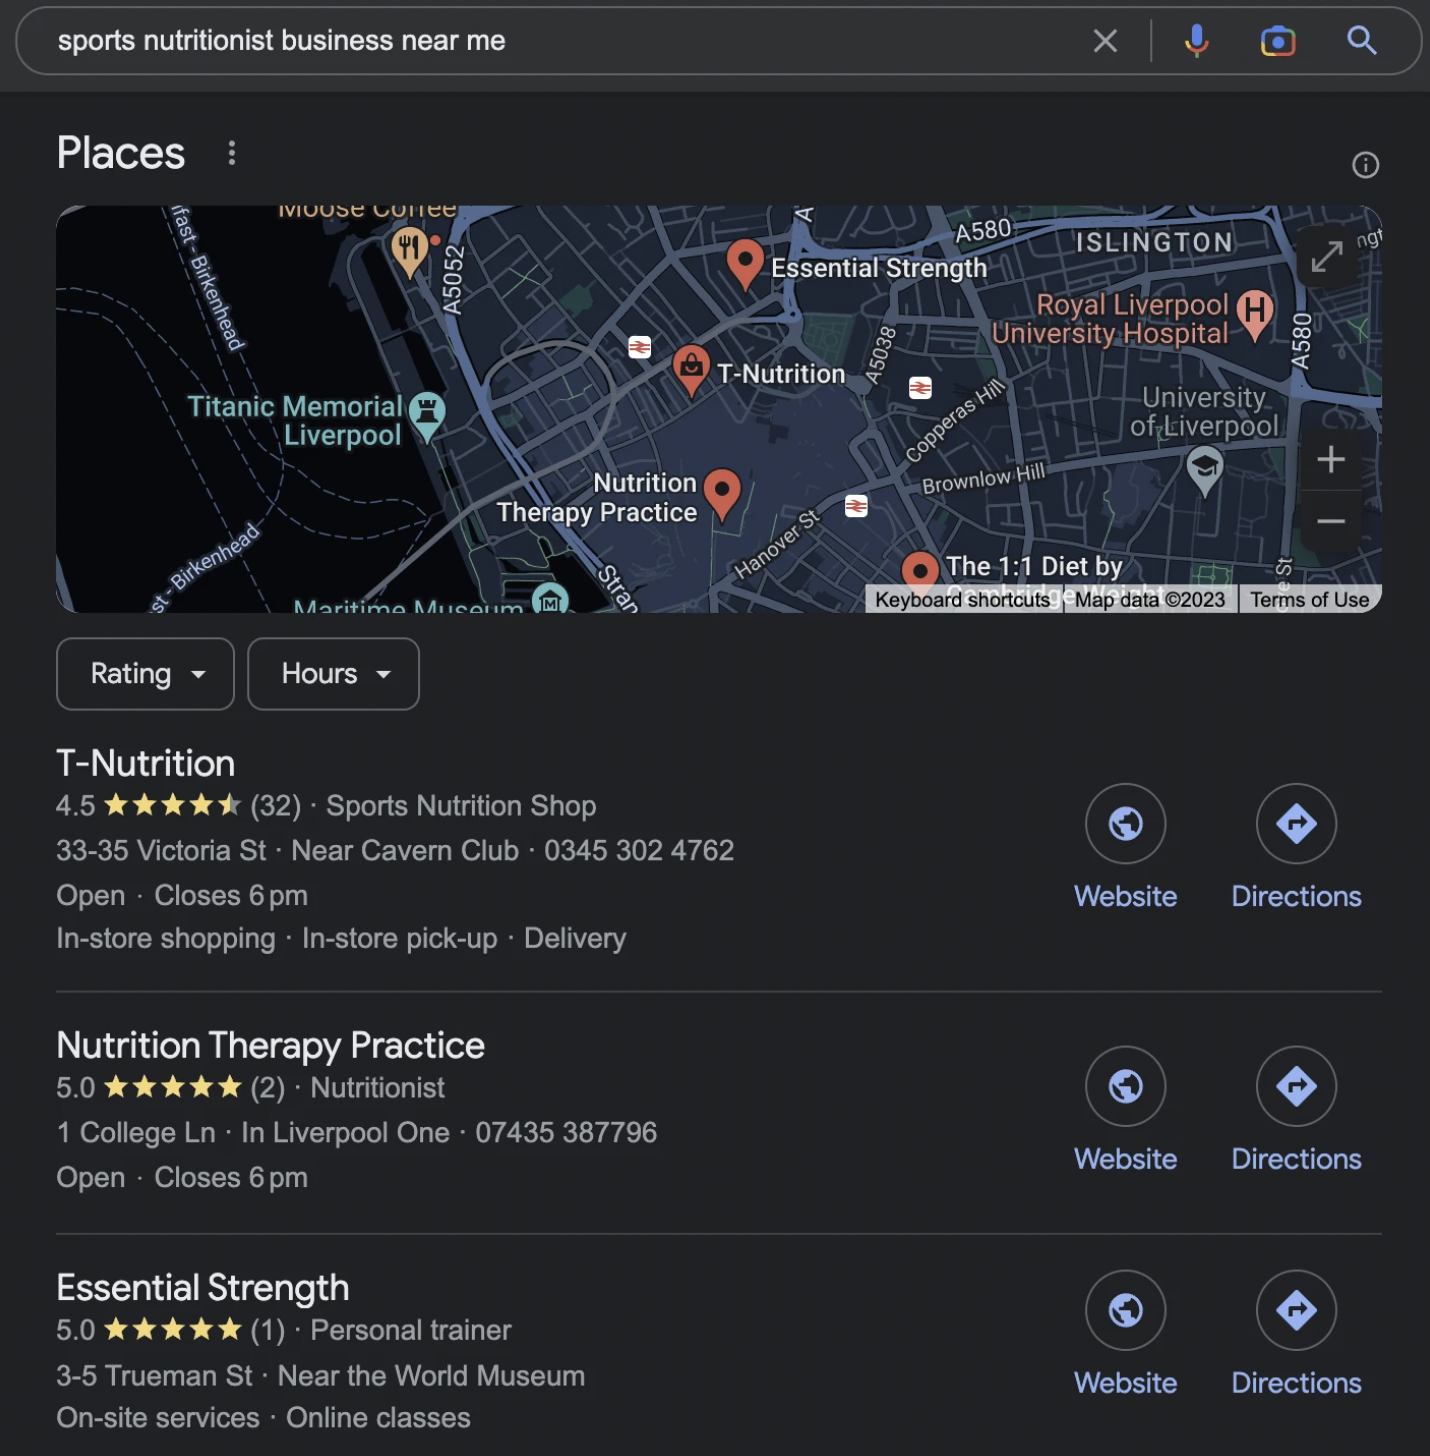Get directions to Nutrition Therapy Practice via arrow icon

[1296, 1086]
